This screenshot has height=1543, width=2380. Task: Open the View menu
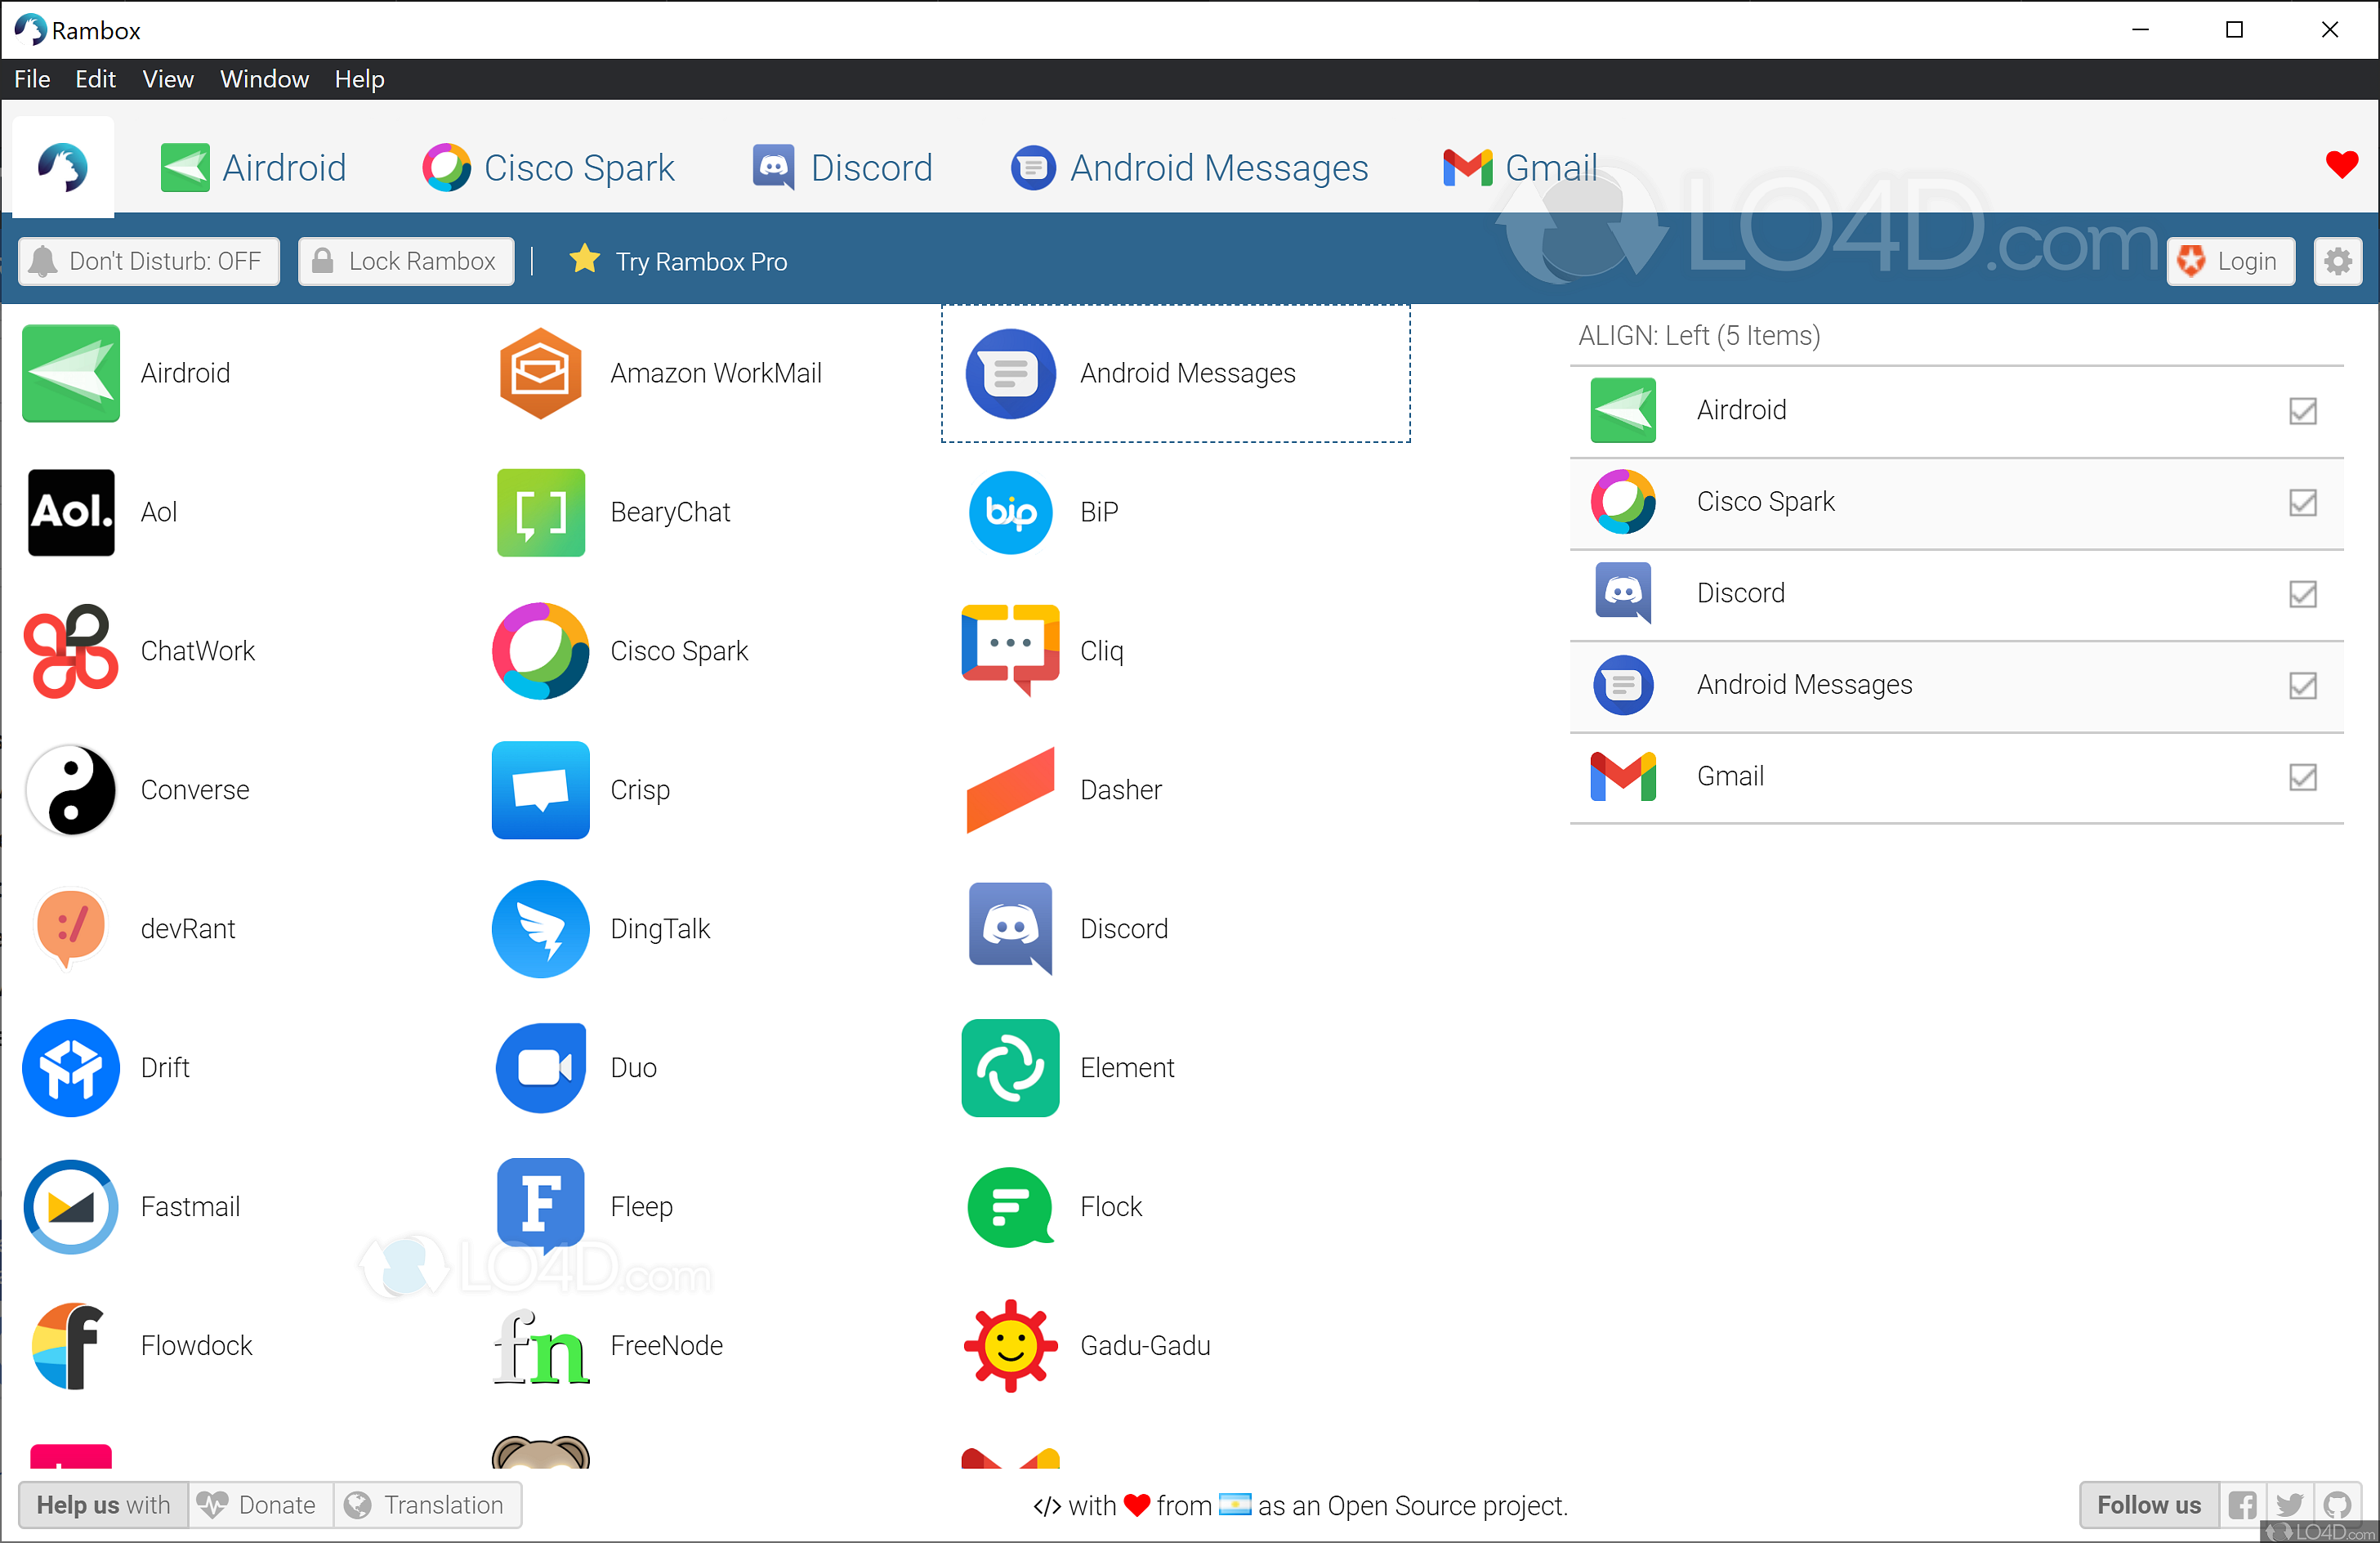coord(167,79)
